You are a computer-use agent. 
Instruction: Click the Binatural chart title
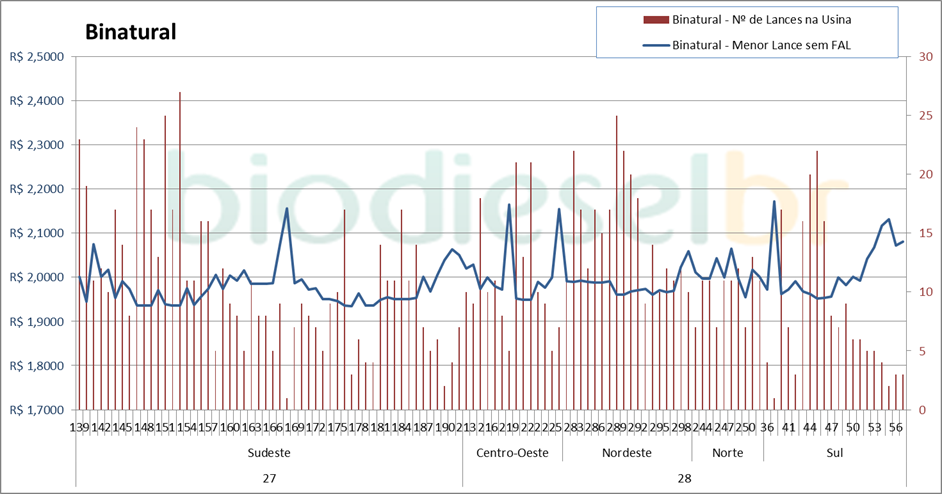pyautogui.click(x=130, y=32)
